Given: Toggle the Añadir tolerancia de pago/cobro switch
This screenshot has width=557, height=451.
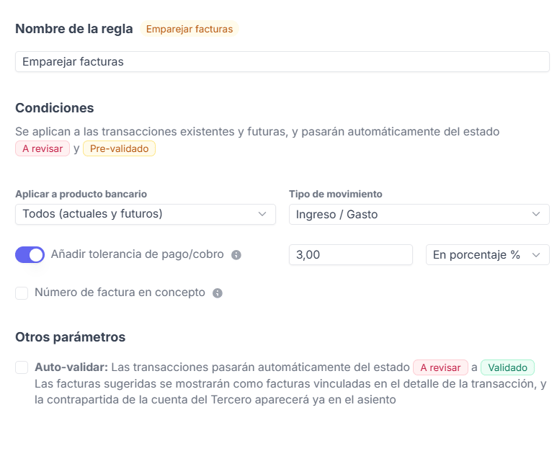Looking at the screenshot, I should (x=30, y=255).
